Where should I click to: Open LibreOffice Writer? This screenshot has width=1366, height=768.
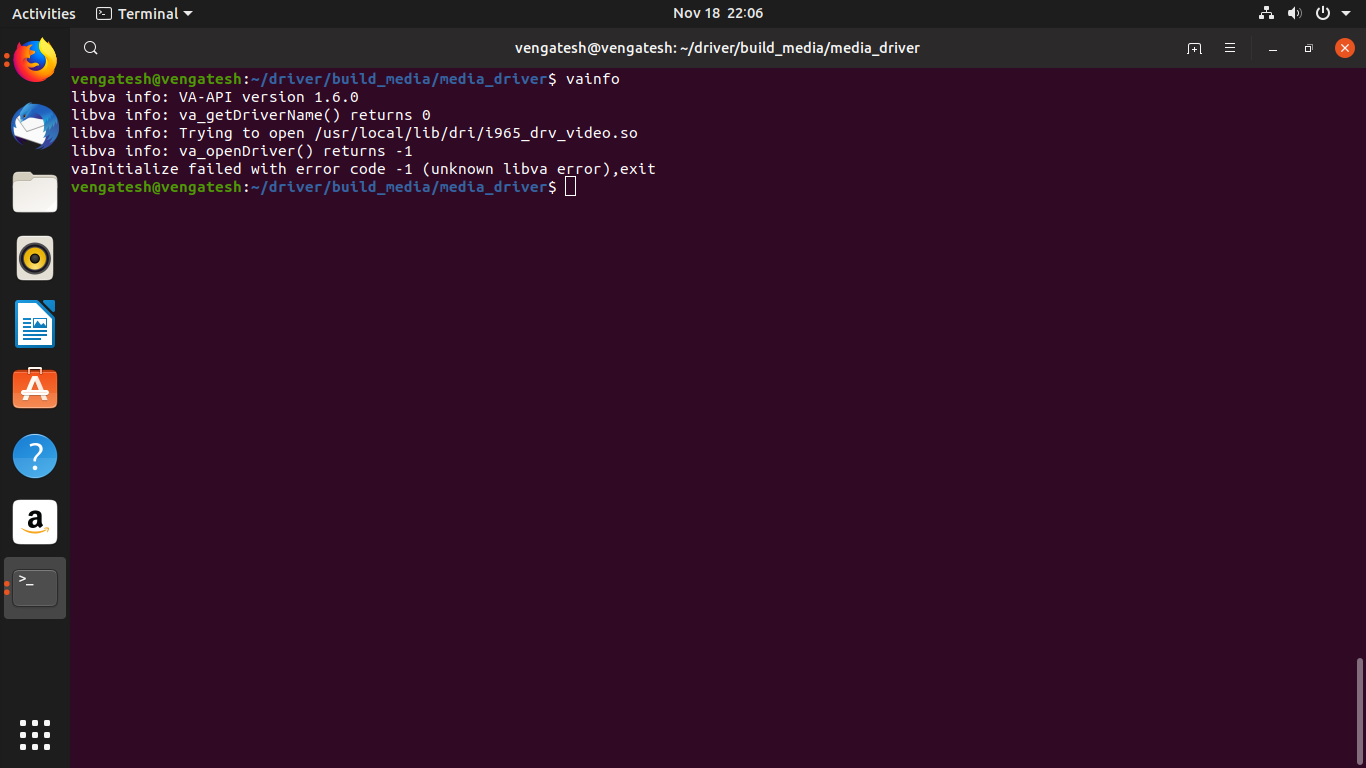[x=35, y=324]
